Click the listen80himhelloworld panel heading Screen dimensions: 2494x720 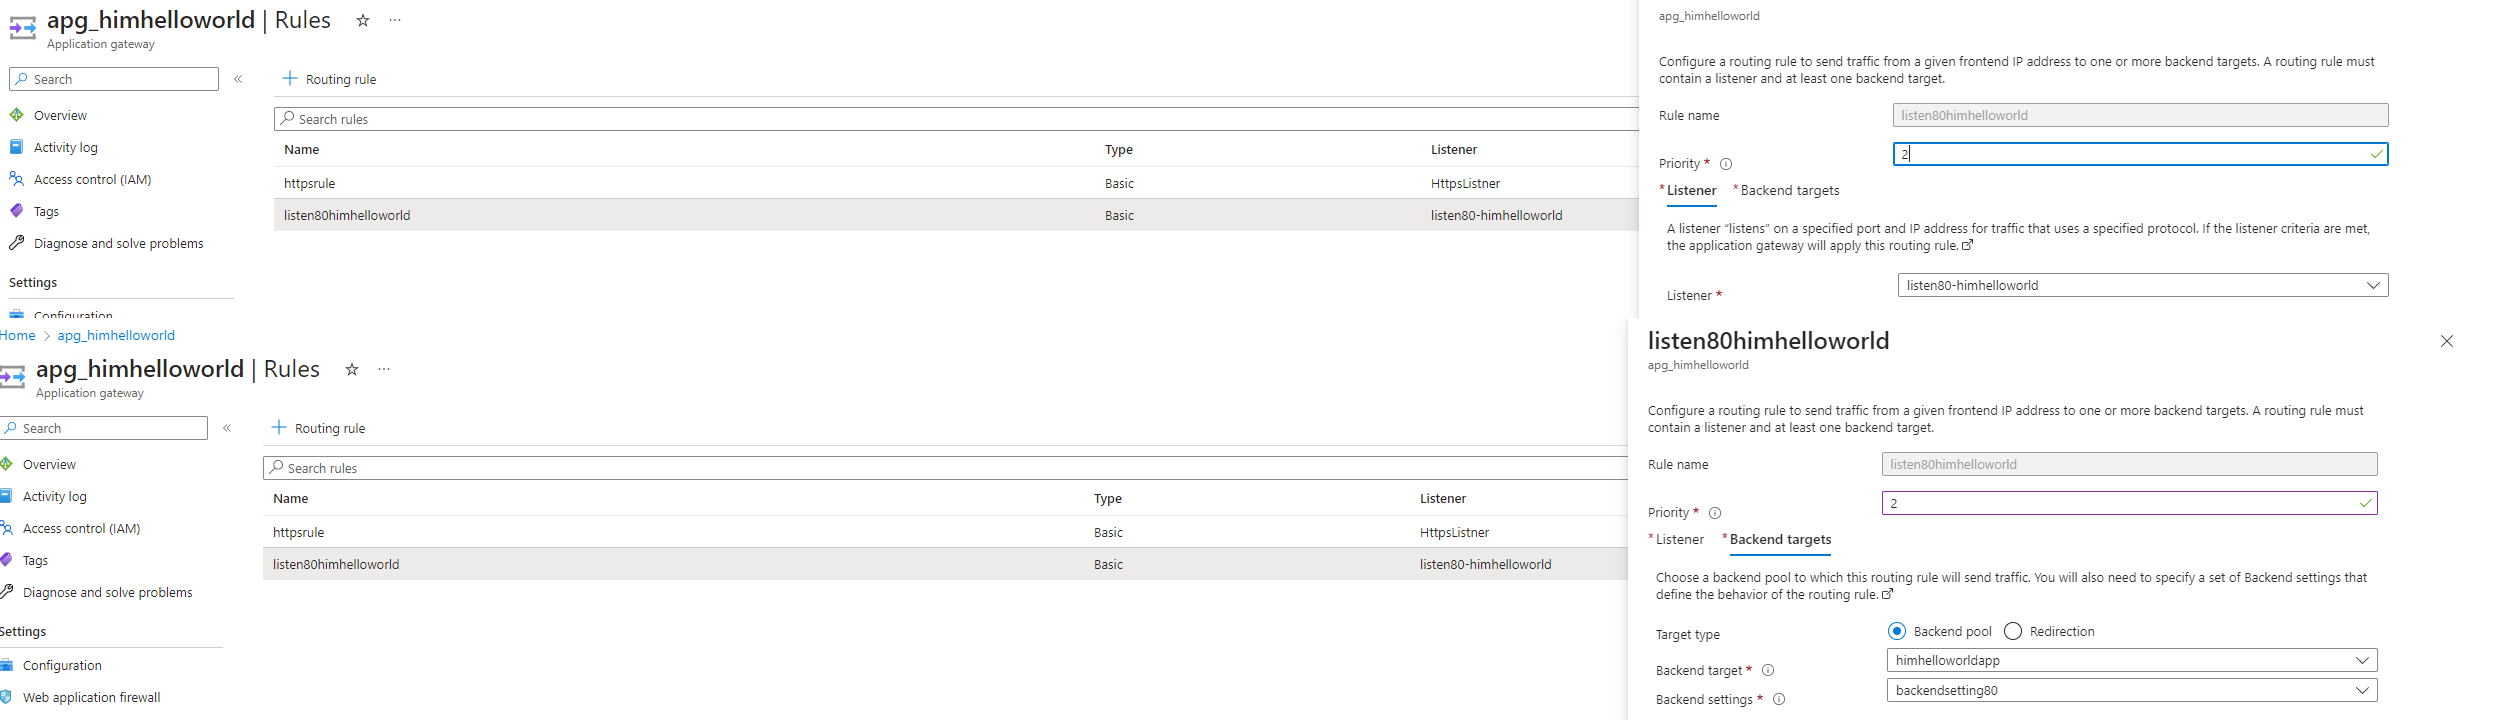[1768, 341]
